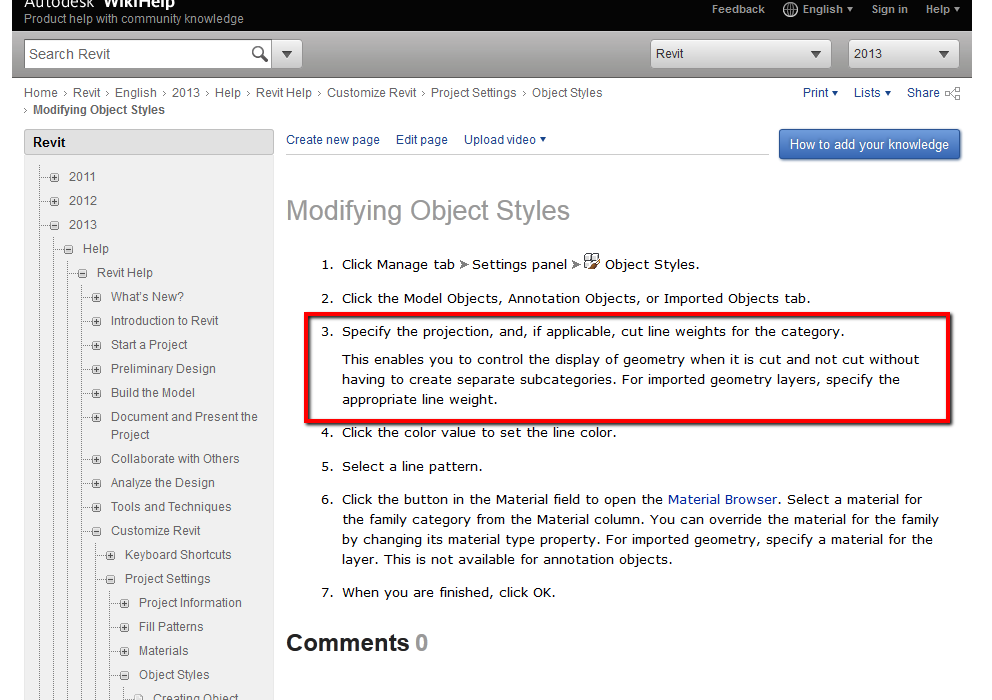
Task: Collapse the Revit Help tree node
Action: point(82,273)
